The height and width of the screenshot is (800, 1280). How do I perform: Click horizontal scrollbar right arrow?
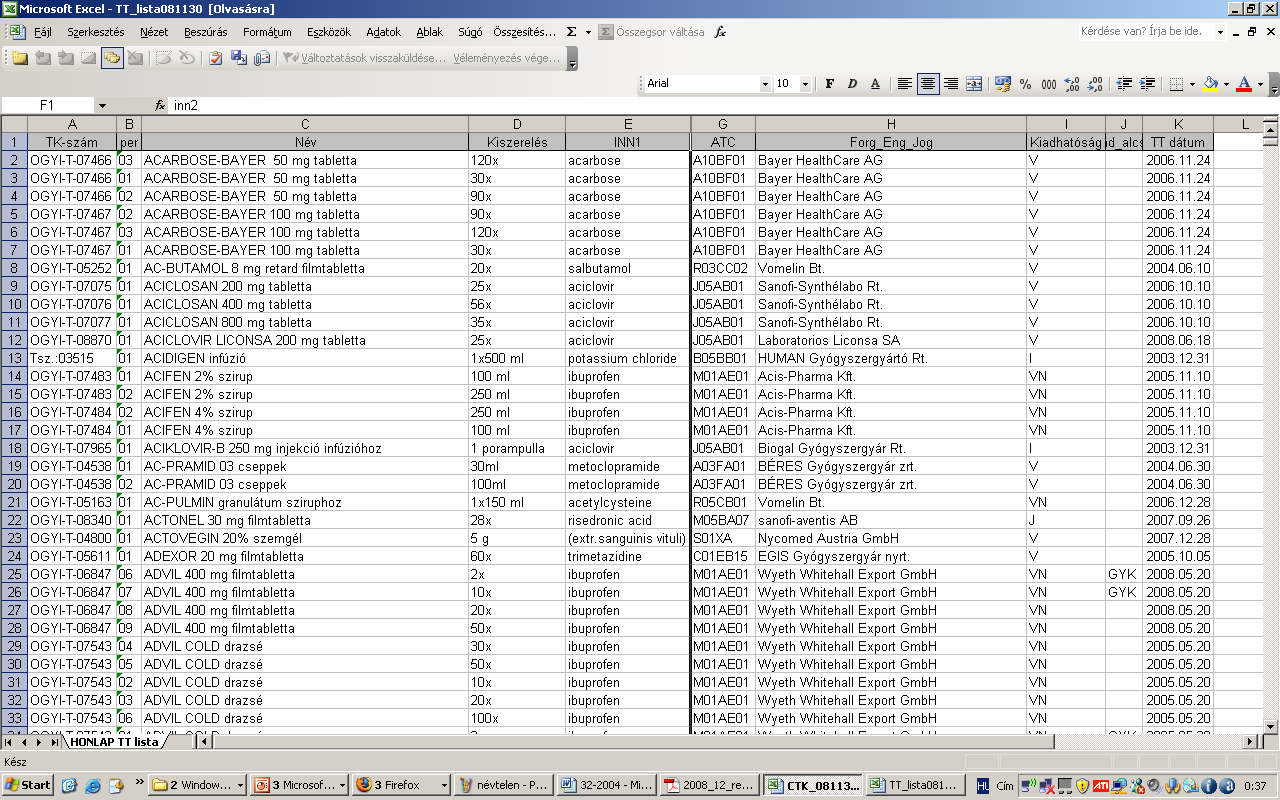[x=1251, y=742]
